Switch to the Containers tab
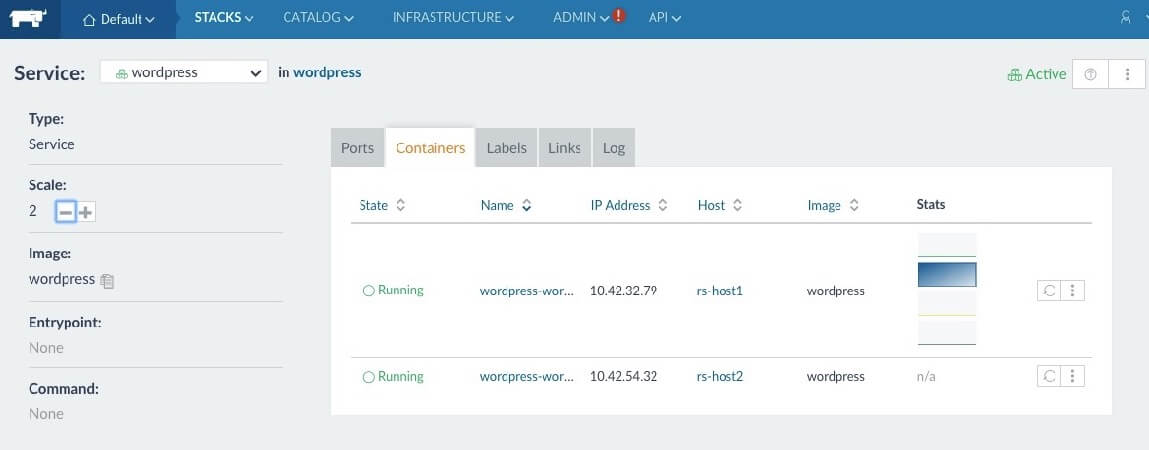 pyautogui.click(x=430, y=147)
